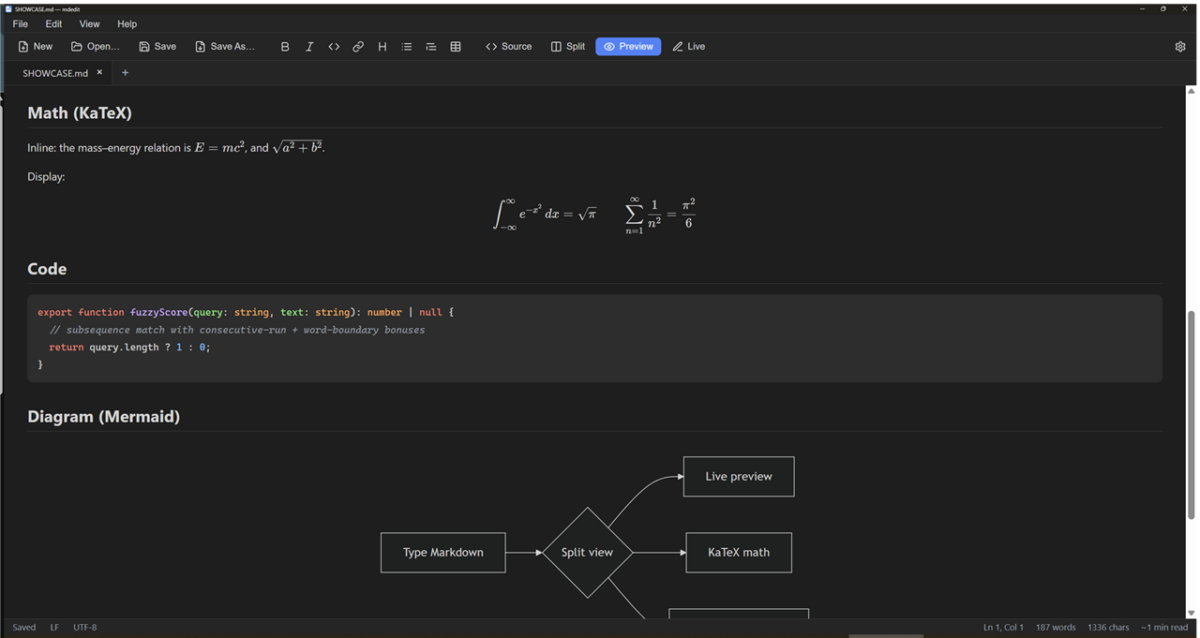Click the ~1 min read status entry
Viewport: 1200px width, 638px height.
(1164, 627)
